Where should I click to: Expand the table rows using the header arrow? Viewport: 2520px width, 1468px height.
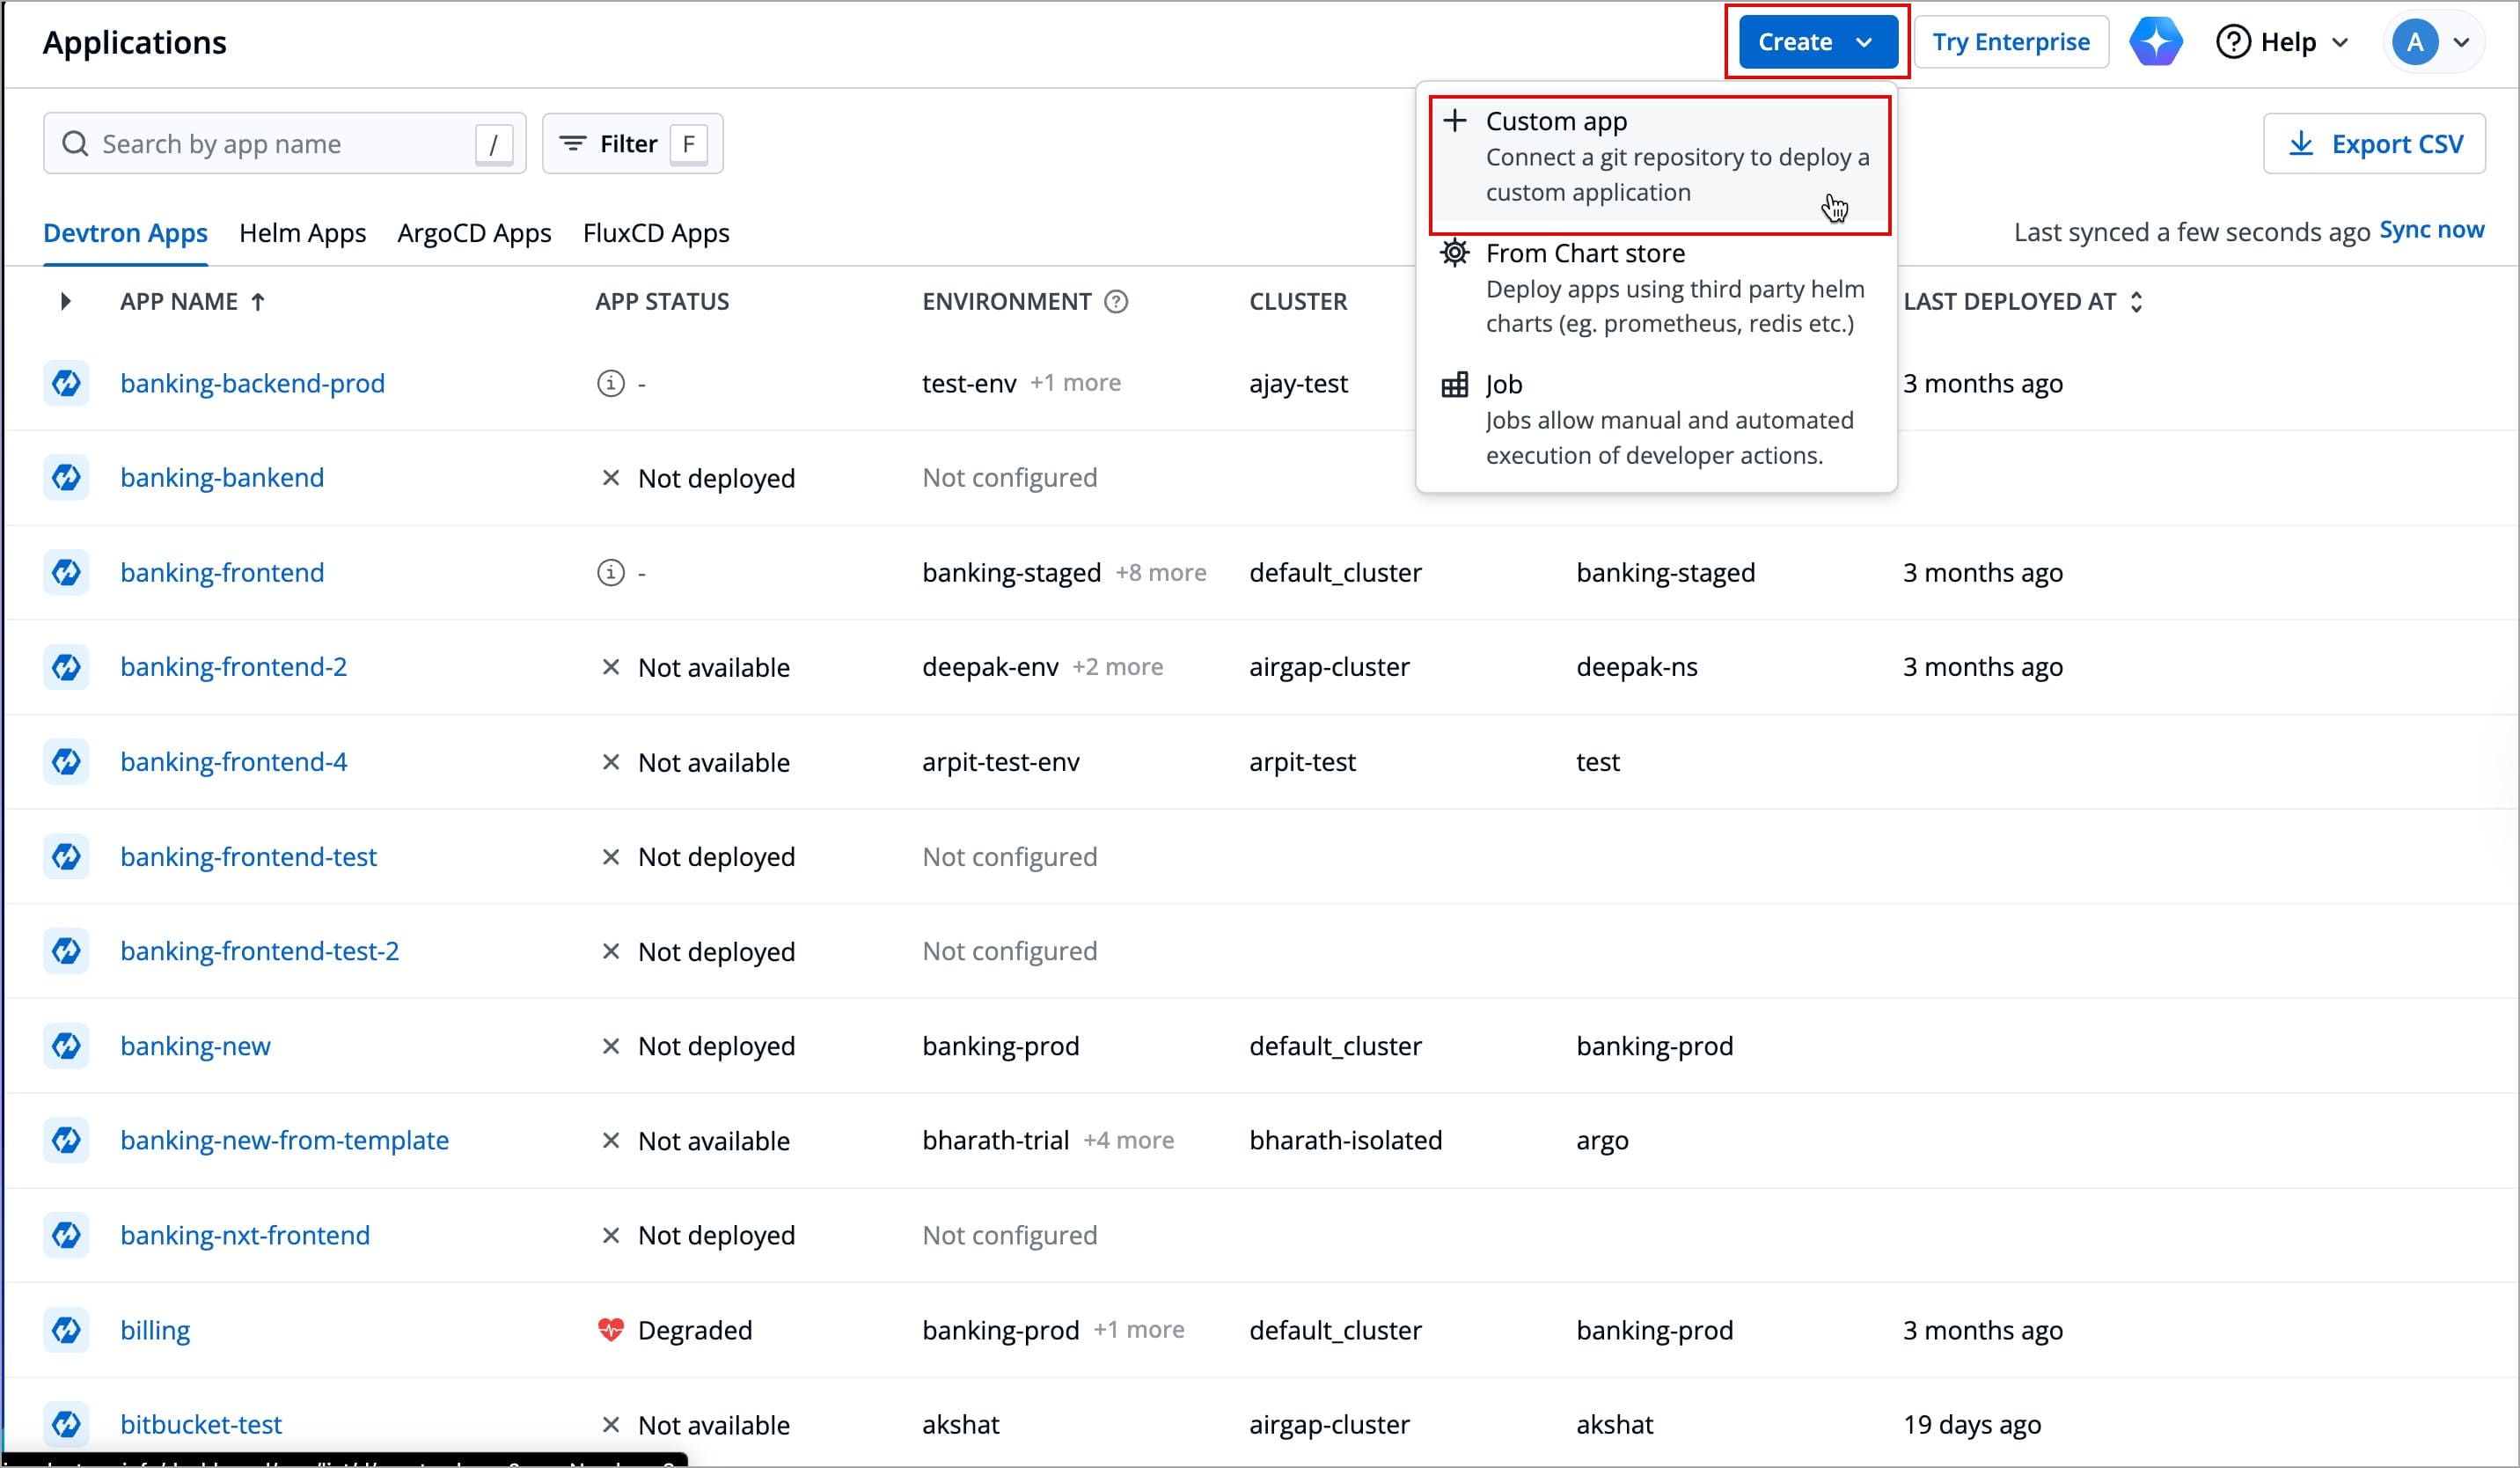coord(66,301)
